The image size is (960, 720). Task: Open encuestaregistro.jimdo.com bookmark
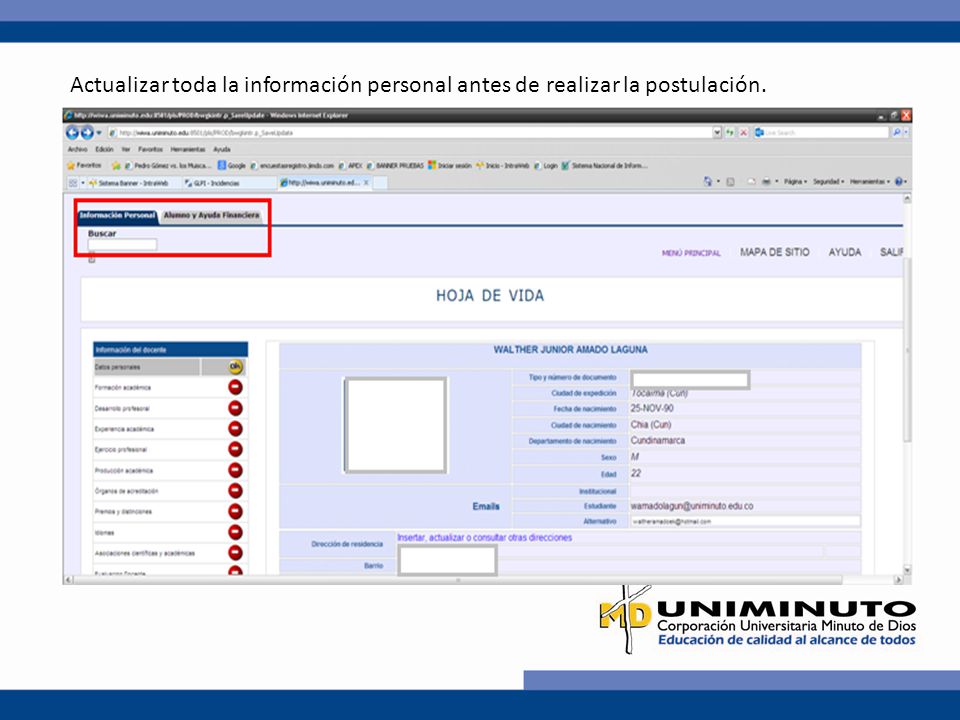292,166
